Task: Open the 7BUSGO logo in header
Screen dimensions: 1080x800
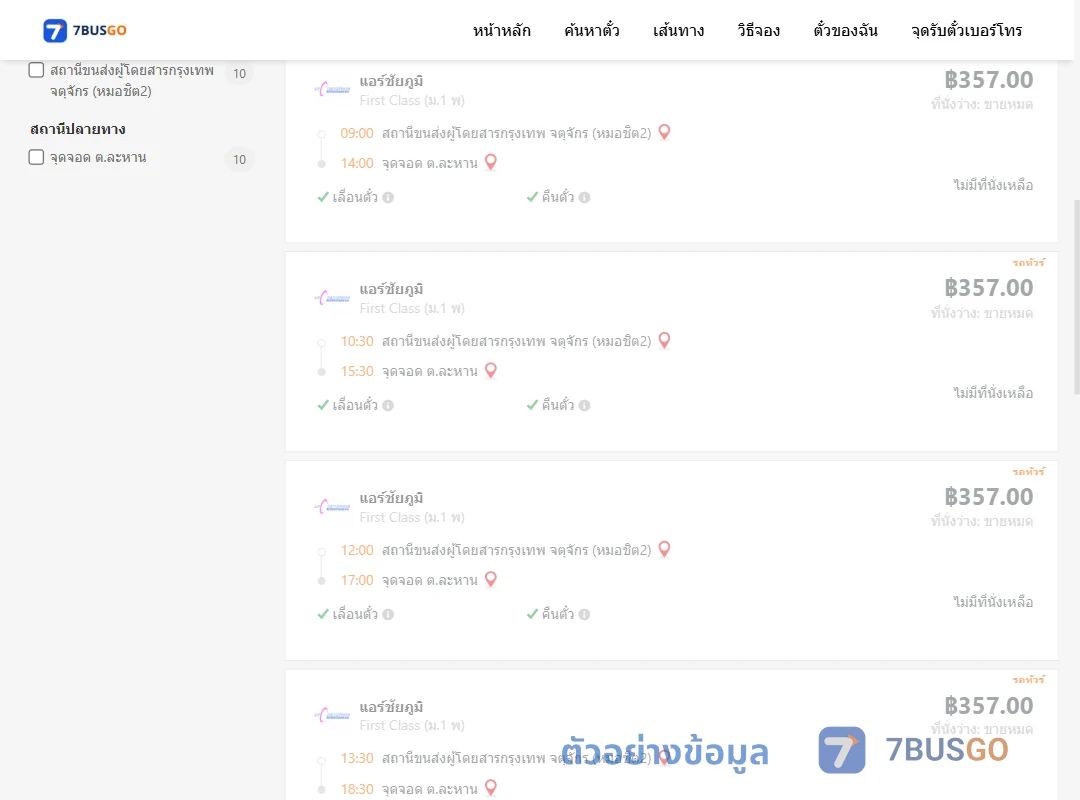Action: point(85,30)
